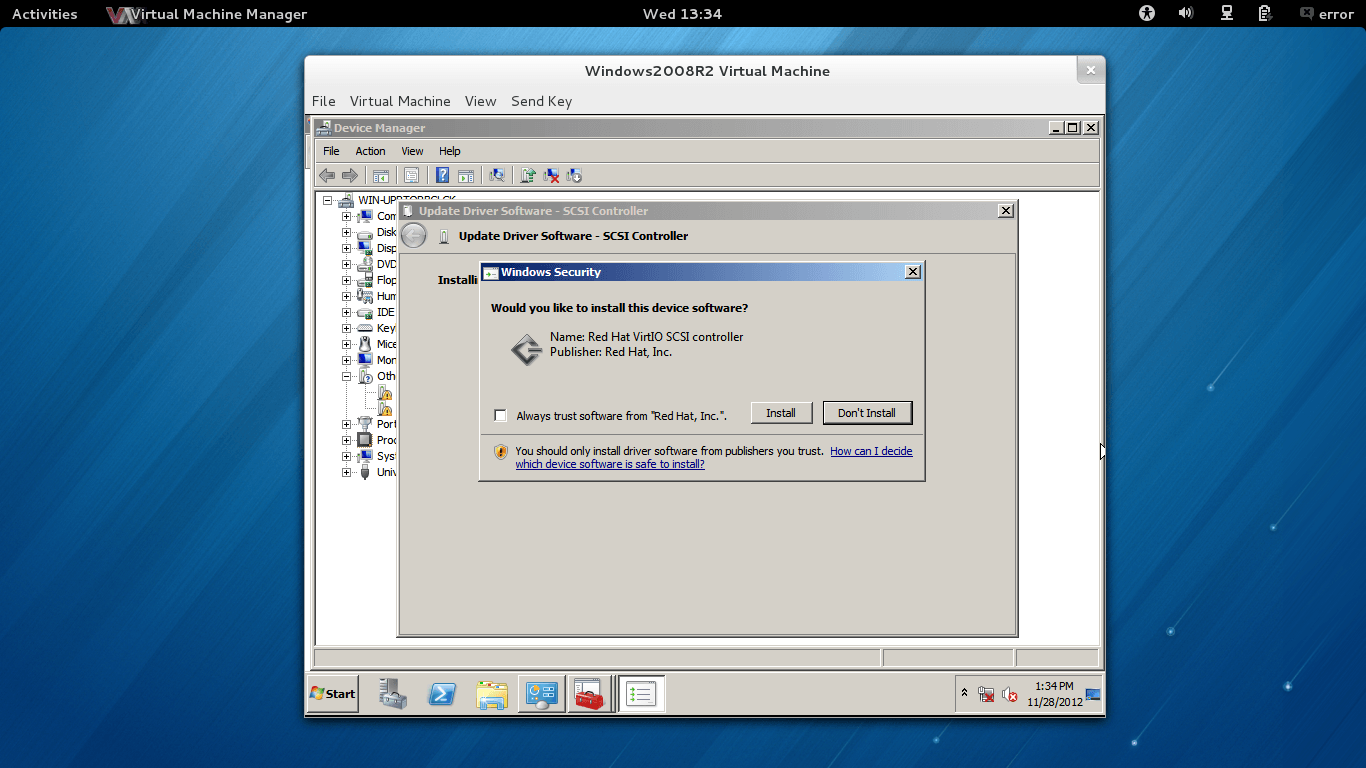The height and width of the screenshot is (768, 1366).
Task: Click the Forward arrow in Device Manager toolbar
Action: point(350,175)
